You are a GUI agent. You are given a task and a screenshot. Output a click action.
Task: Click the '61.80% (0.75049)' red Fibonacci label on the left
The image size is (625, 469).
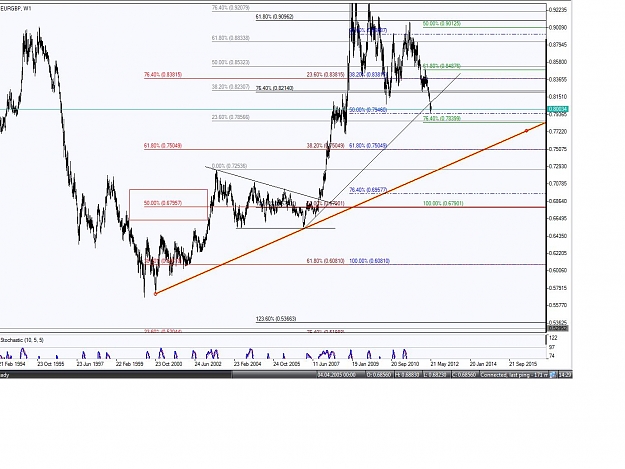click(x=163, y=146)
